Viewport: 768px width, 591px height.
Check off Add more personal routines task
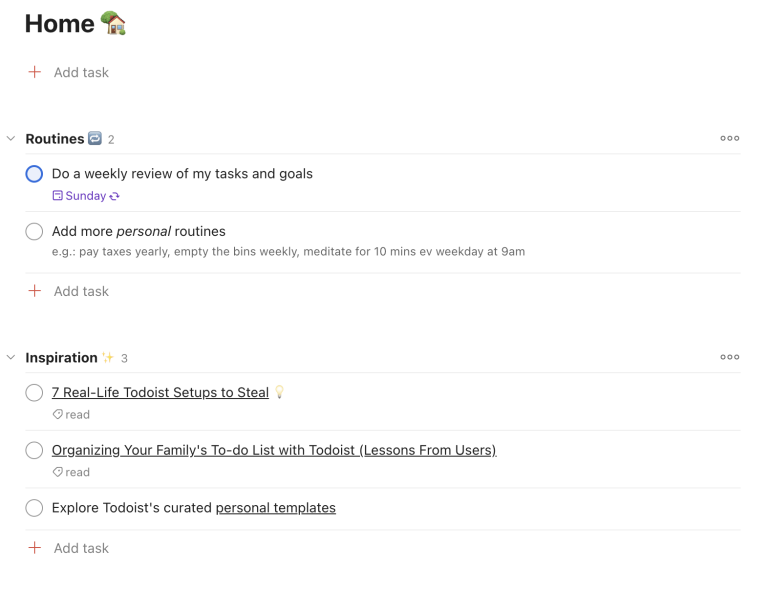click(x=34, y=232)
